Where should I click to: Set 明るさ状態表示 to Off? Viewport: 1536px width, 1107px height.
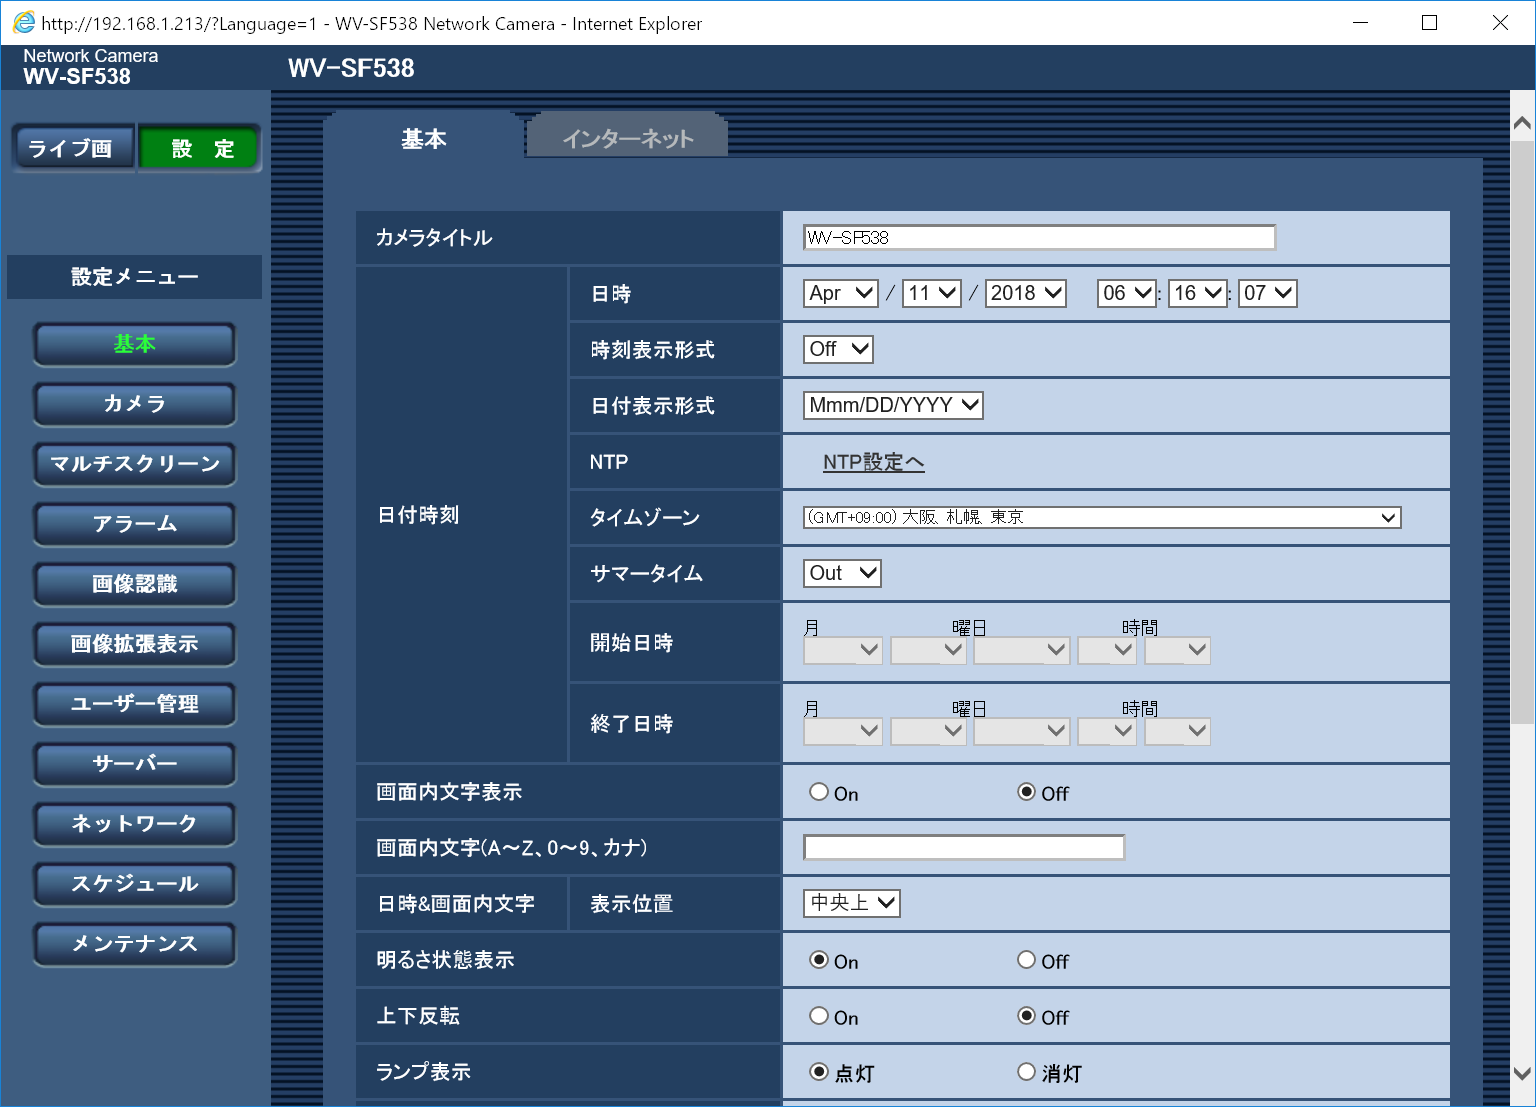(x=1027, y=960)
